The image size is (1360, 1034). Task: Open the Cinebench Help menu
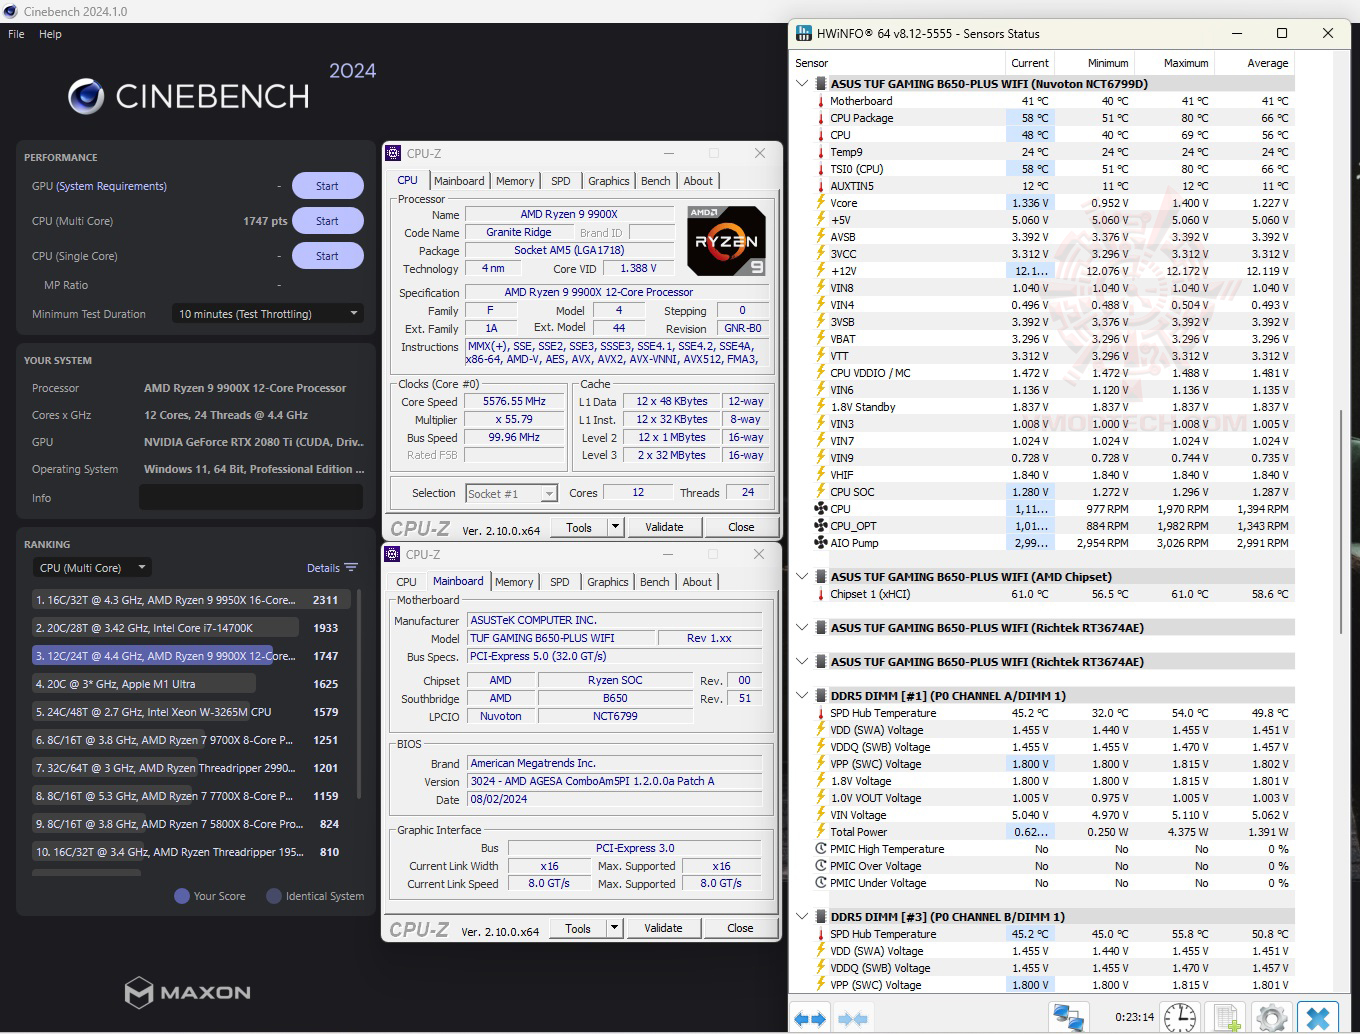tap(50, 34)
